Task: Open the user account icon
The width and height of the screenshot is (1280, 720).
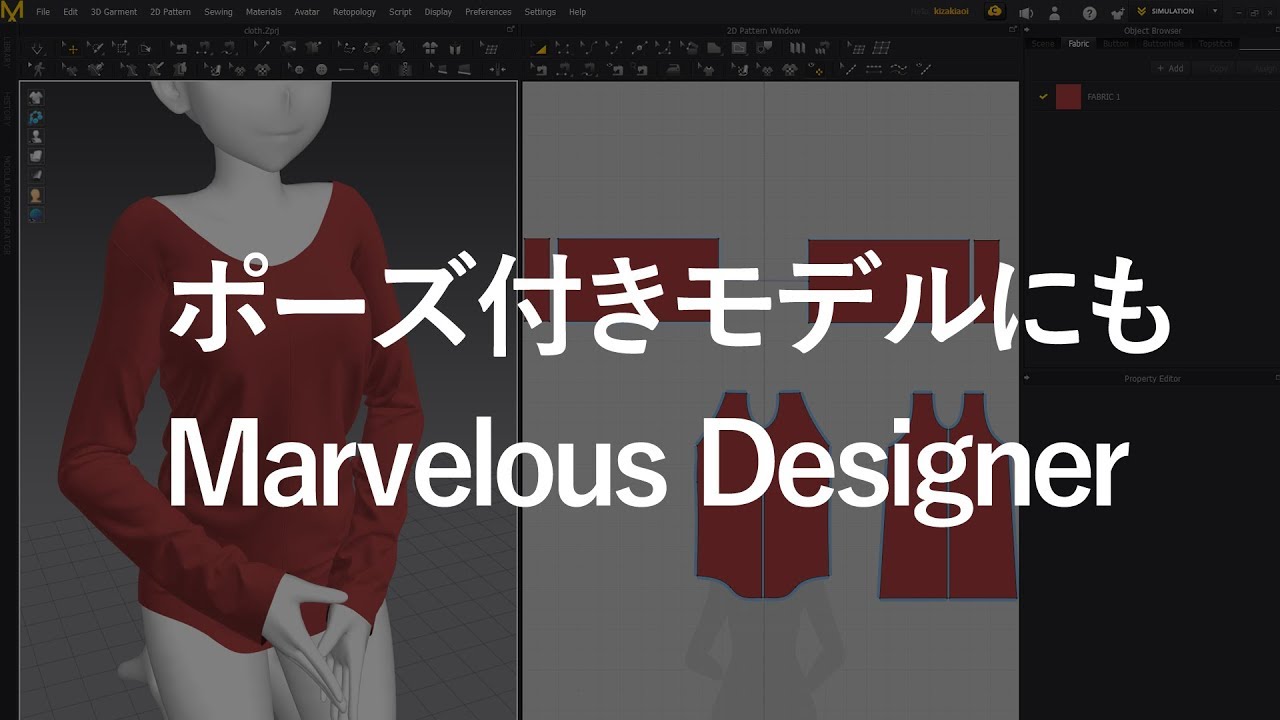Action: pos(1054,13)
